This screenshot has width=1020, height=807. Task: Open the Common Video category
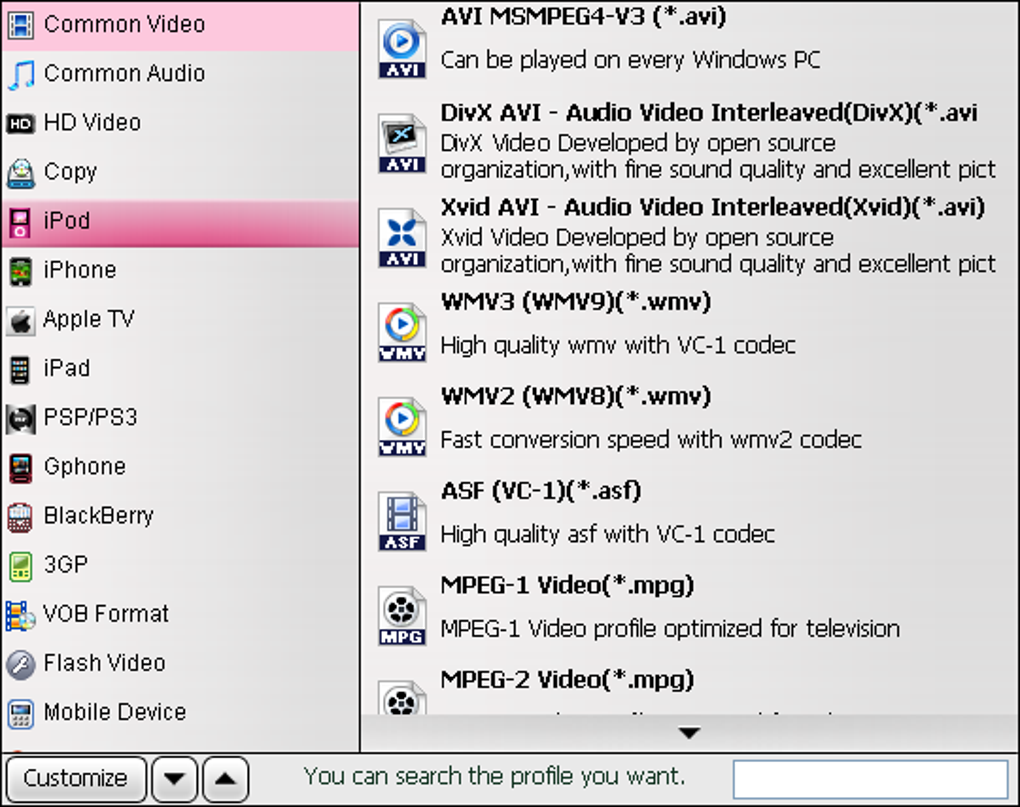180,25
